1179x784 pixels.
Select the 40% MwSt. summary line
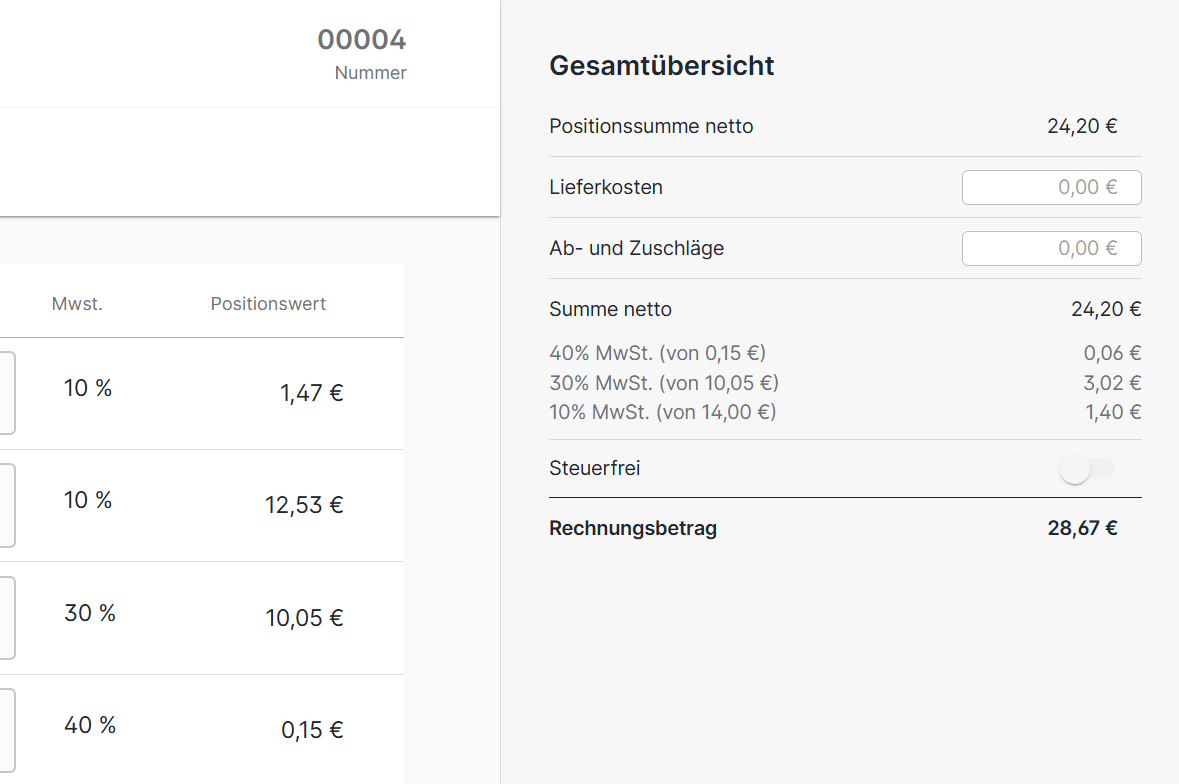click(657, 353)
